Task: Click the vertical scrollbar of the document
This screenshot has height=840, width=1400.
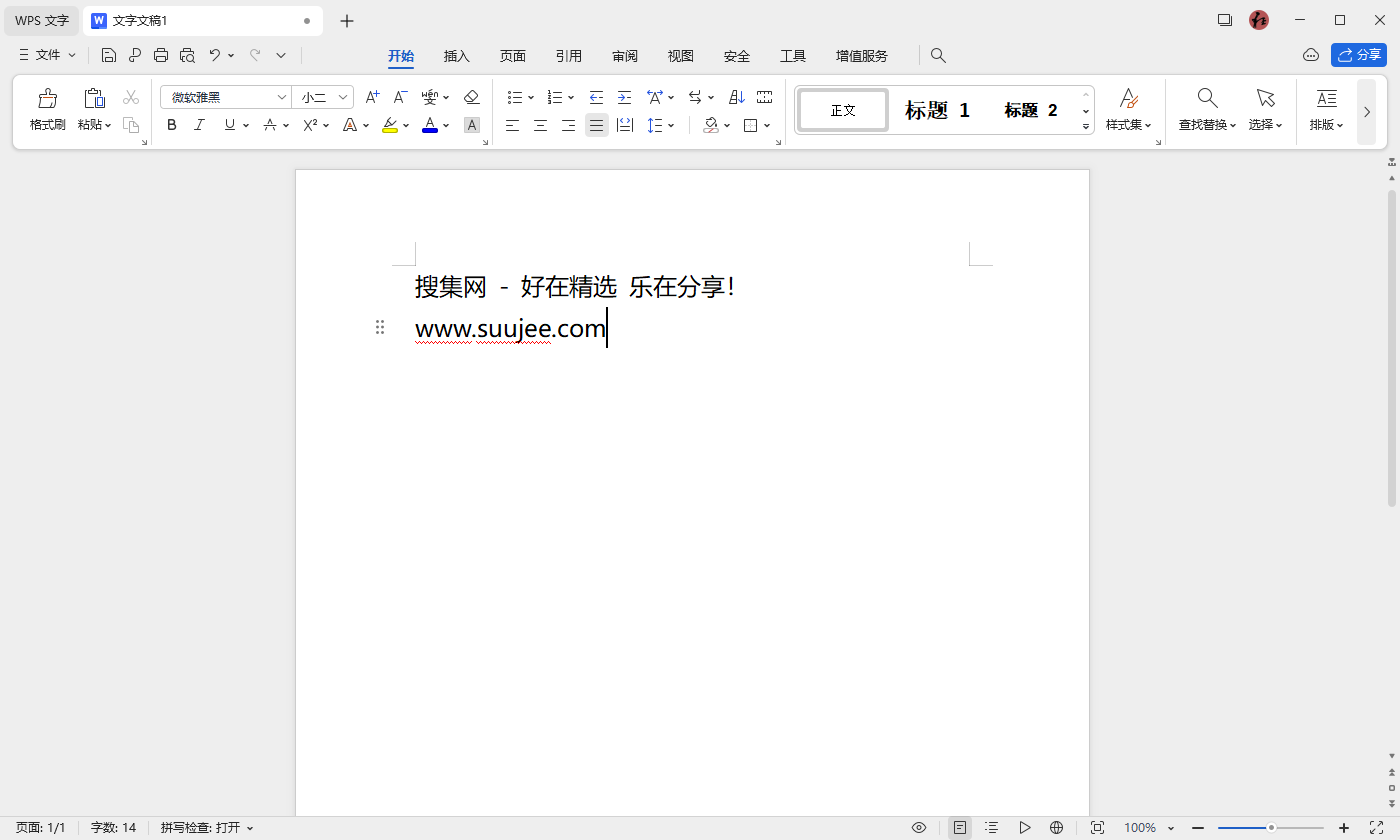Action: [x=1391, y=348]
